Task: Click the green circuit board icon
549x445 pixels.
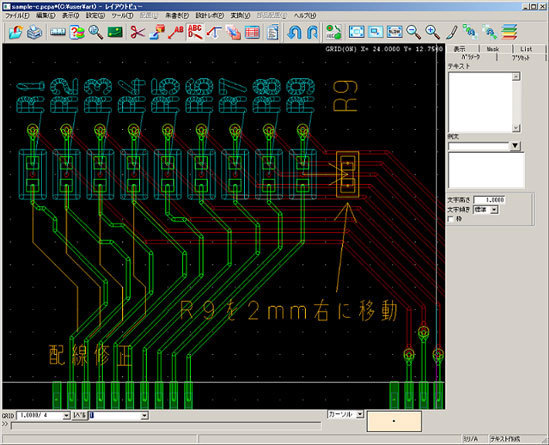Action: [x=115, y=32]
